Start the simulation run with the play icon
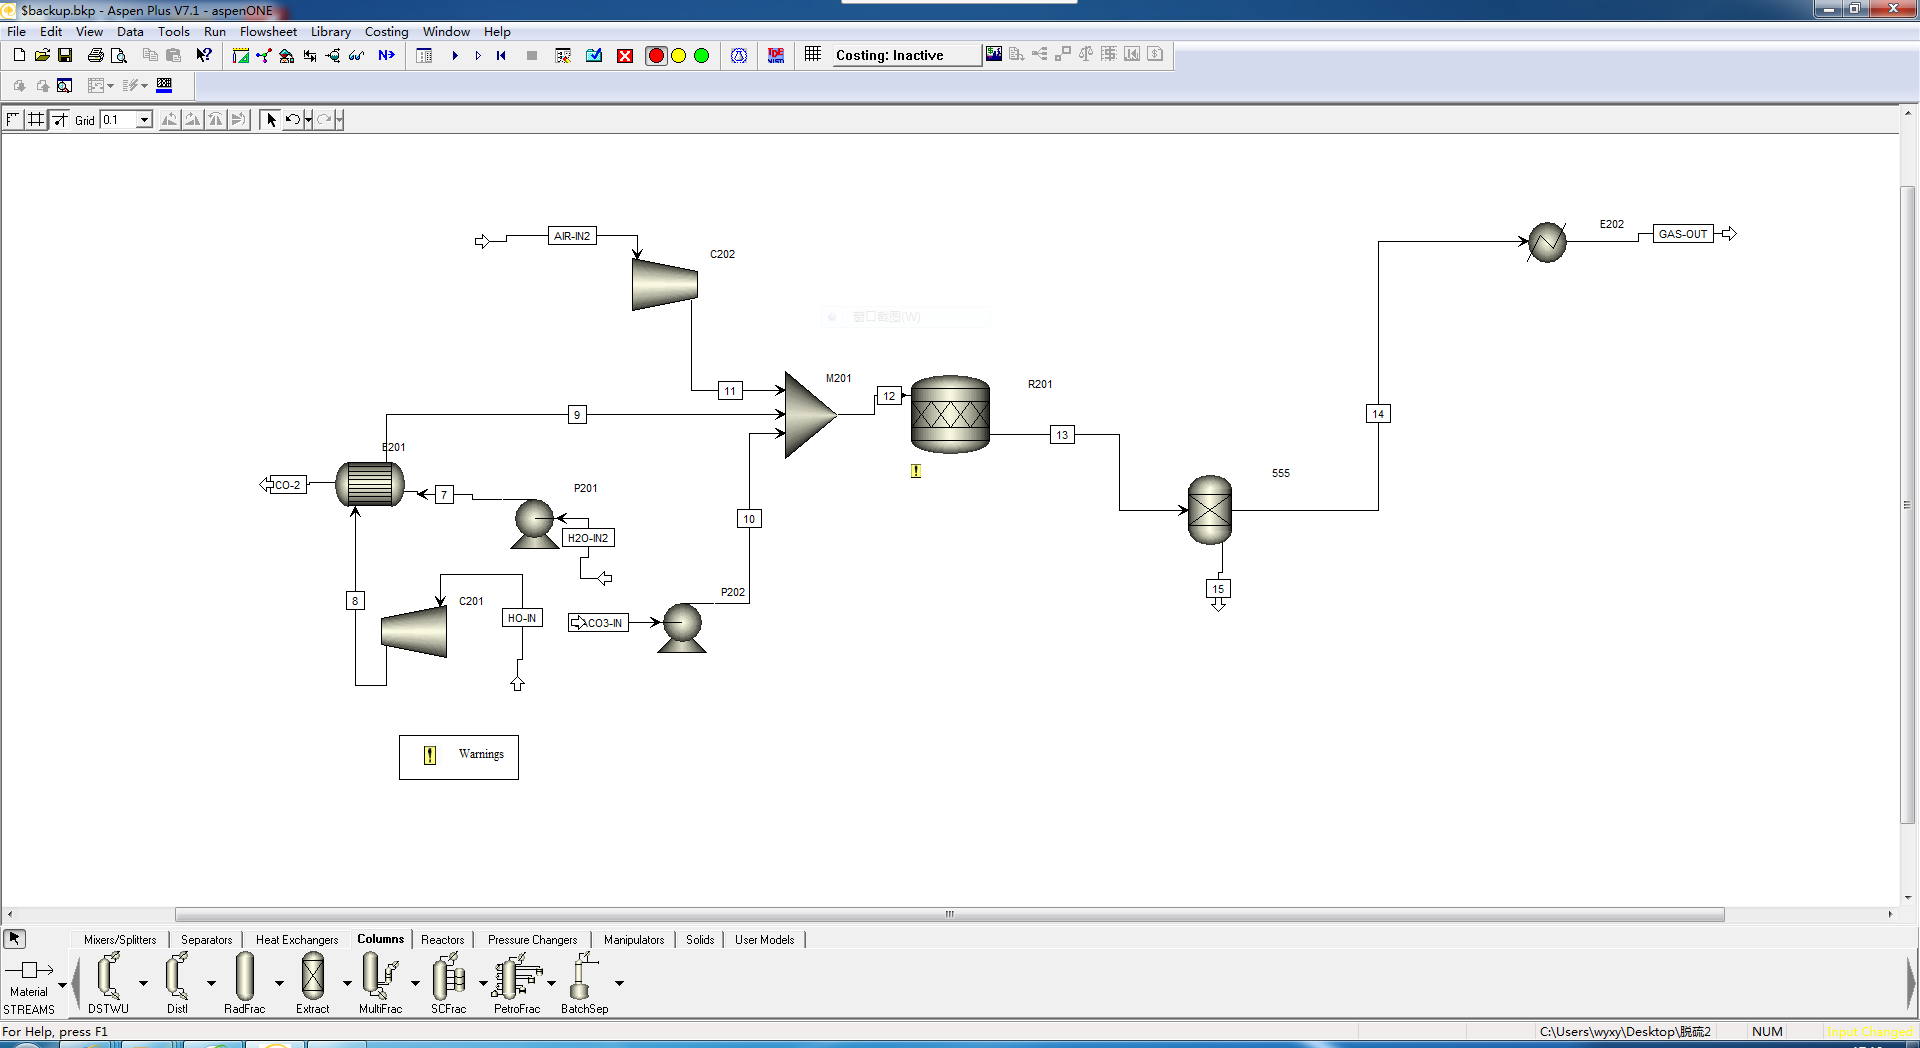The height and width of the screenshot is (1048, 1920). [x=455, y=55]
